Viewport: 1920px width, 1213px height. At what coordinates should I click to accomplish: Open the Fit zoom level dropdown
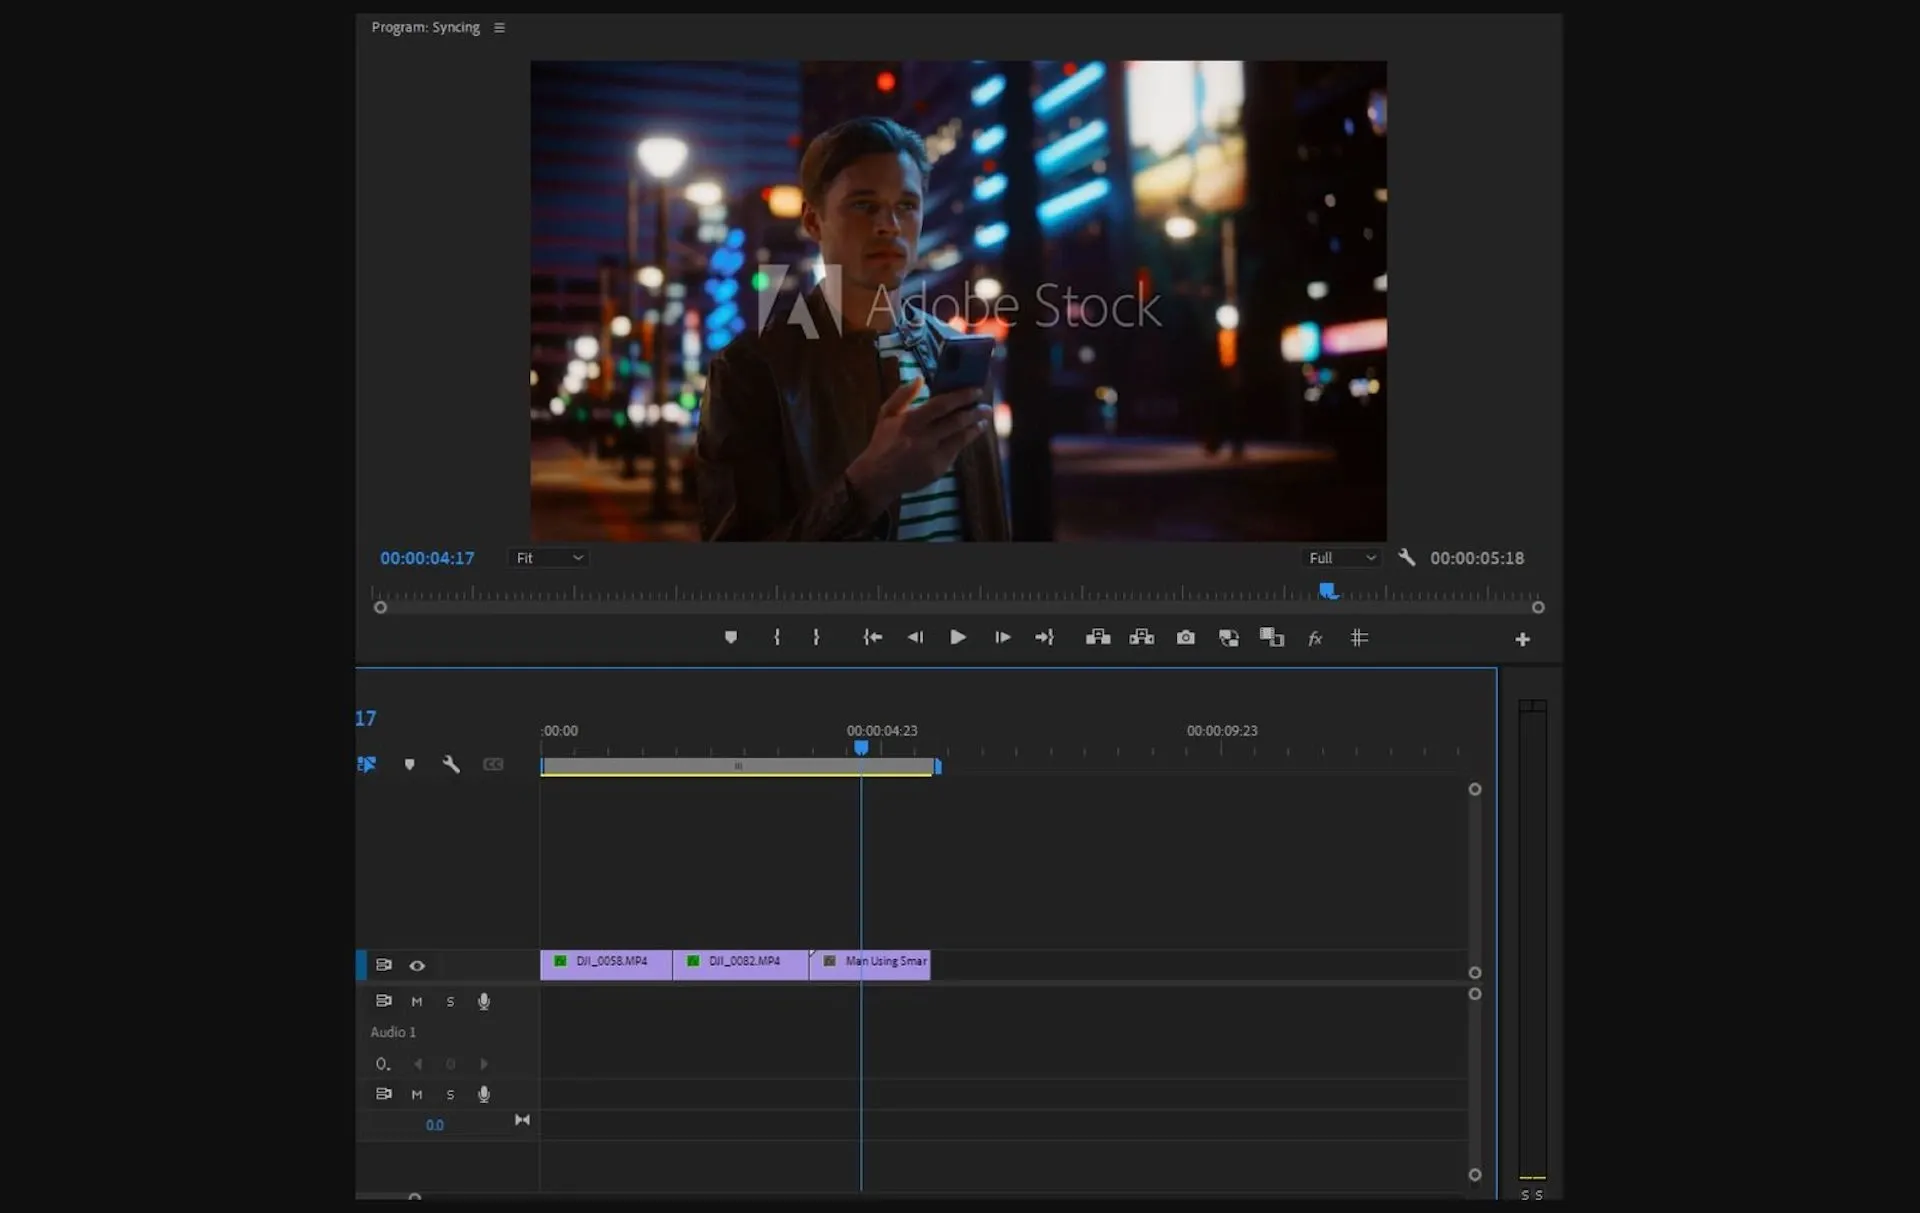(x=547, y=558)
